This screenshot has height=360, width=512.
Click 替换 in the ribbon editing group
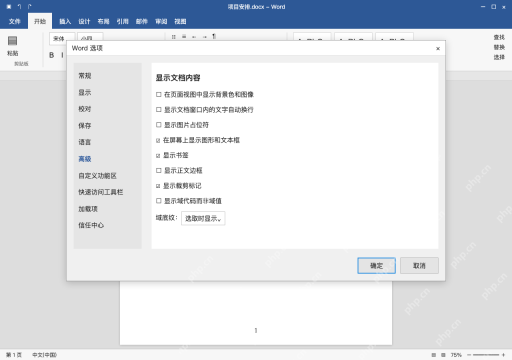point(499,47)
